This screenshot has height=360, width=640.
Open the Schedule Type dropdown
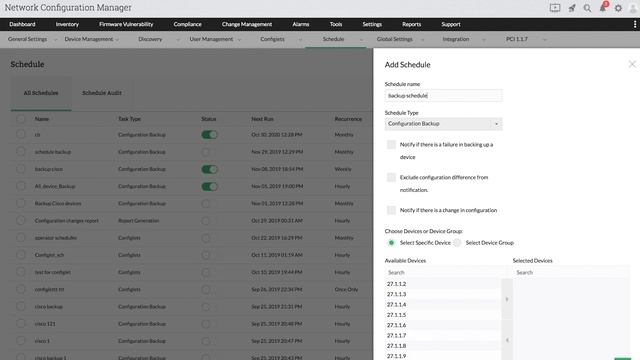point(443,124)
